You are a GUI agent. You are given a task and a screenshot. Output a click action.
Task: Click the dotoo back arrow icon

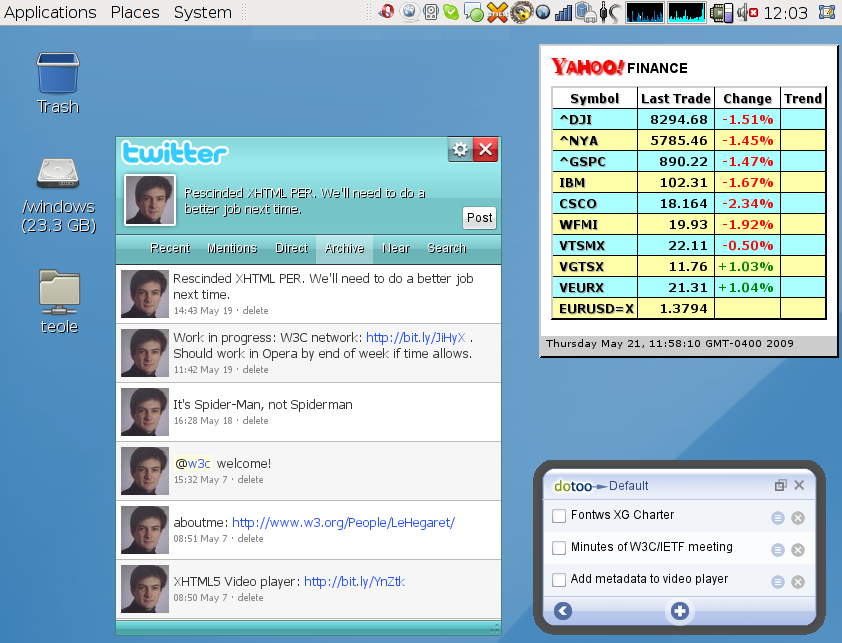coord(563,611)
